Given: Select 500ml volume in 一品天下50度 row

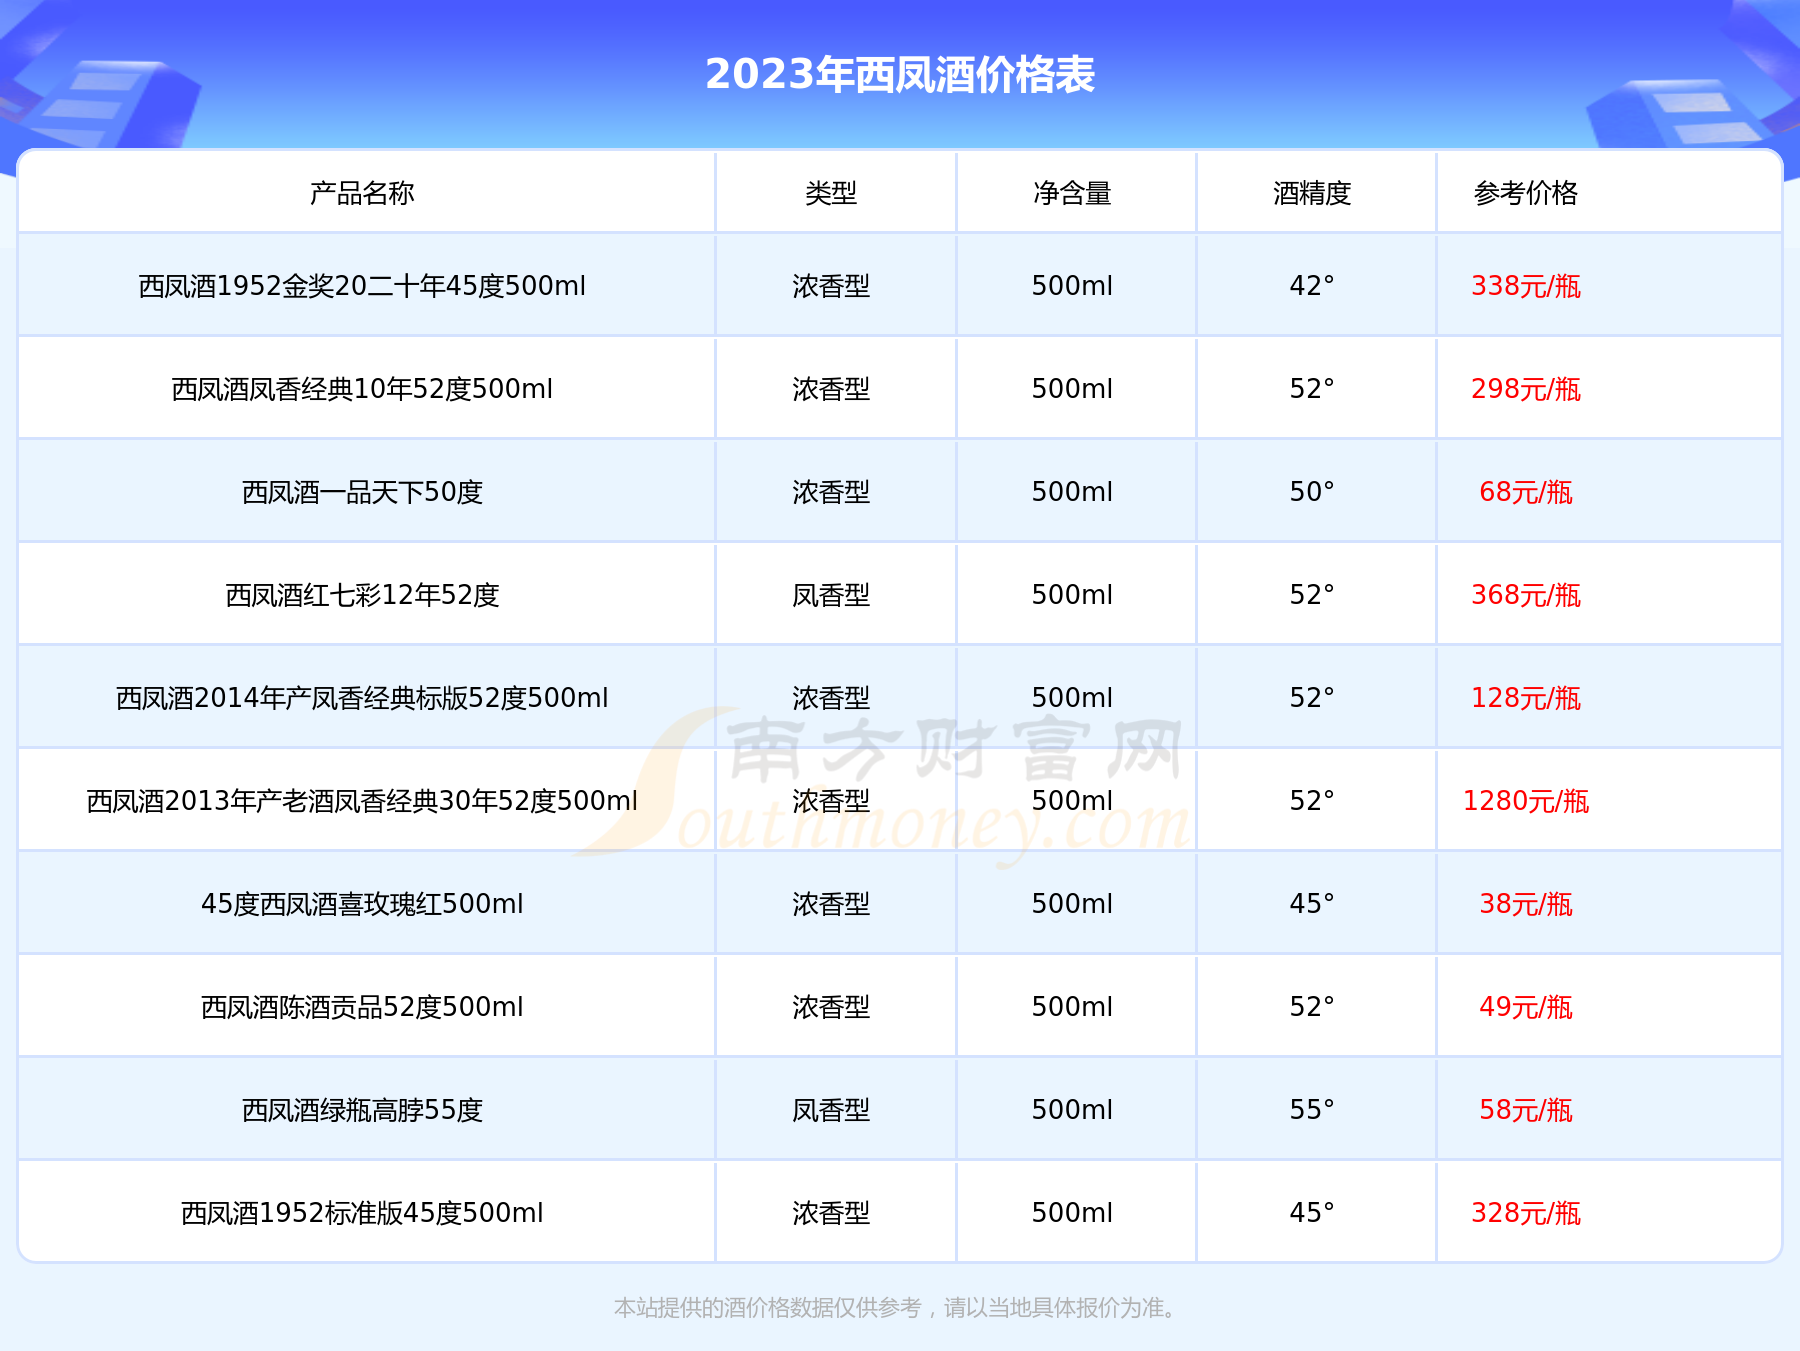Looking at the screenshot, I should click(1072, 492).
